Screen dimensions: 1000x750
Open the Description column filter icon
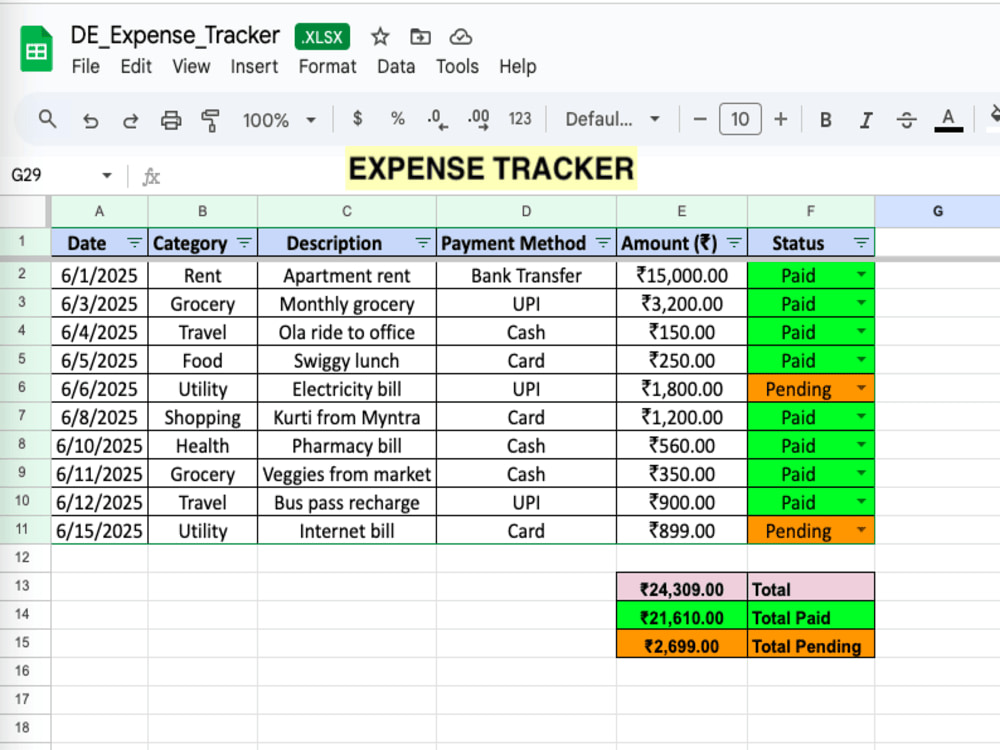click(423, 242)
